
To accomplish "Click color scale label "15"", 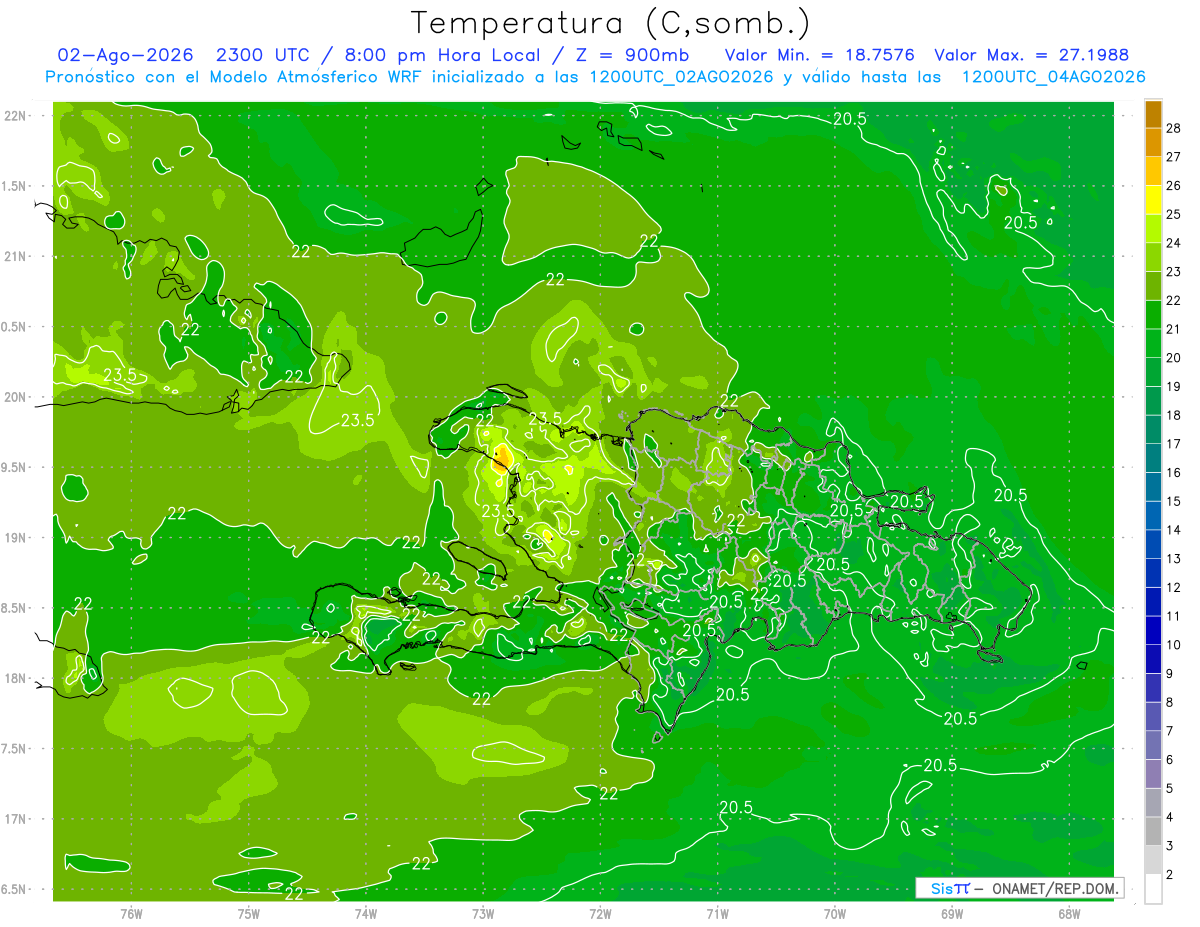I will coord(1174,501).
